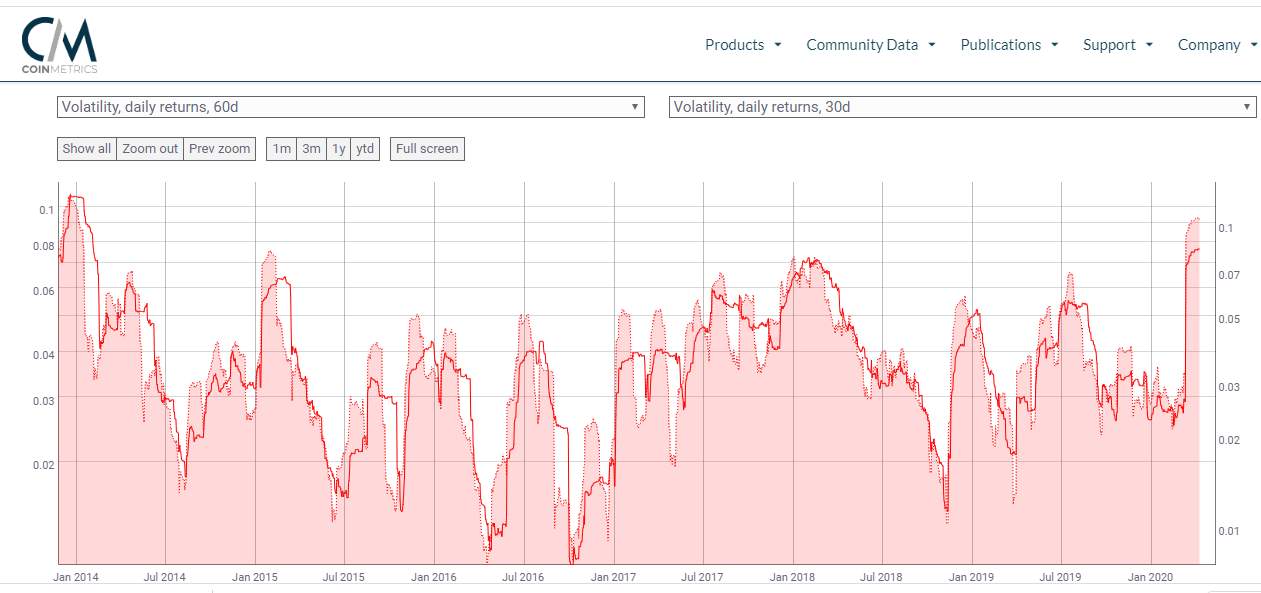
Task: Open the Company menu
Action: point(1209,44)
